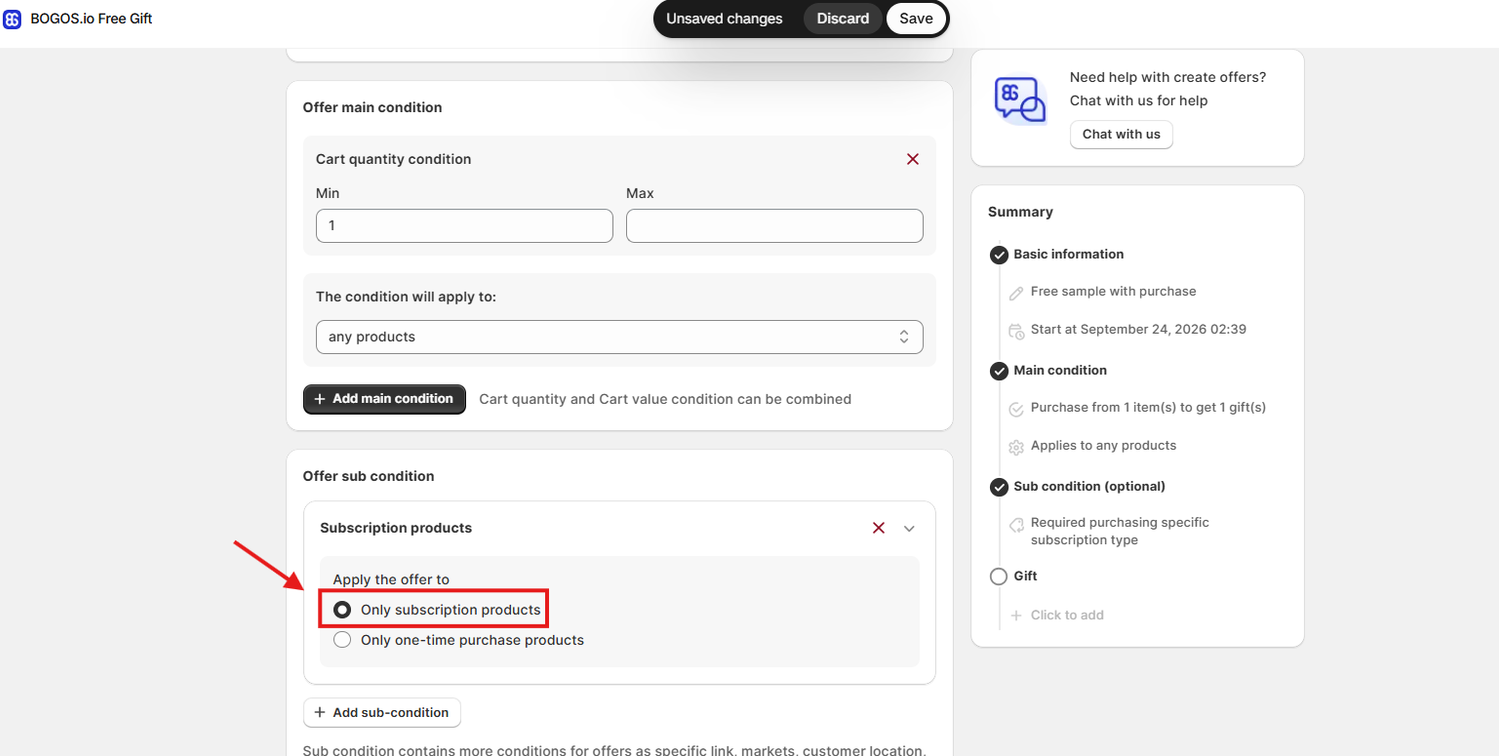This screenshot has height=756, width=1499.
Task: Click the Basic information checkmark step icon
Action: click(998, 255)
